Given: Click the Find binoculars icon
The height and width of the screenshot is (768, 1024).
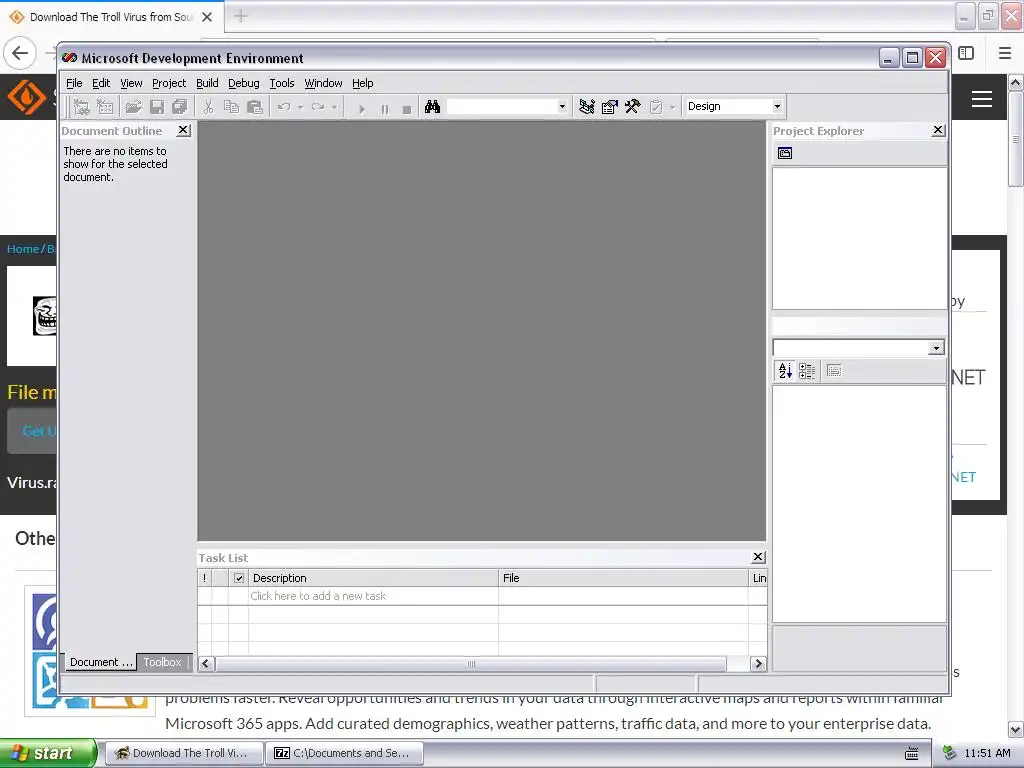Looking at the screenshot, I should click(432, 107).
